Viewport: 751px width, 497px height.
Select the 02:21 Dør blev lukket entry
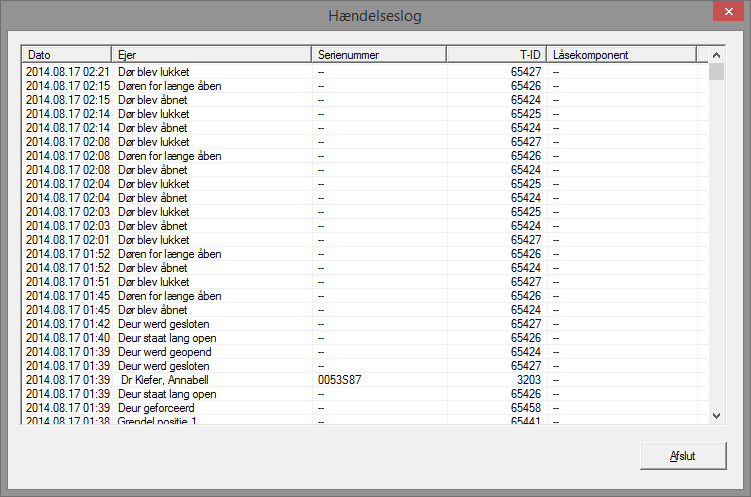[x=153, y=72]
